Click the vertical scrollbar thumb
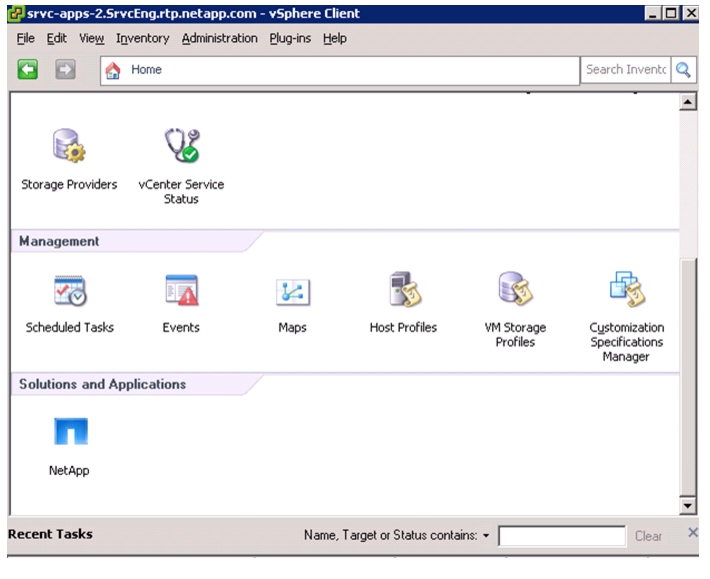This screenshot has height=579, width=710. click(688, 378)
